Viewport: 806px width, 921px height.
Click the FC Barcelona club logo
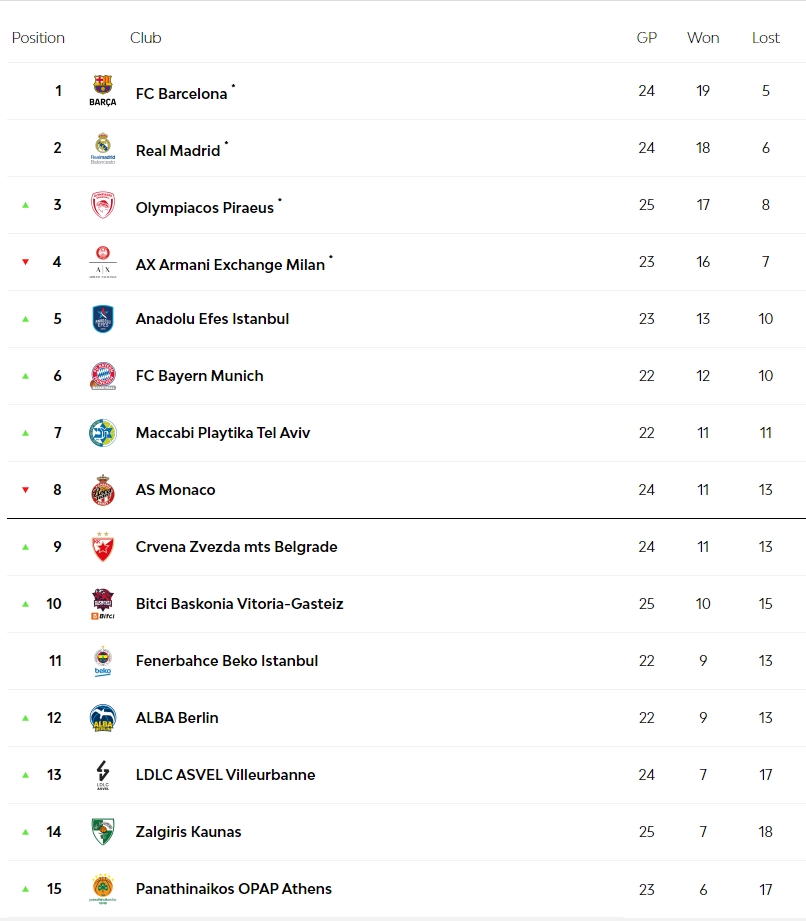tap(103, 91)
